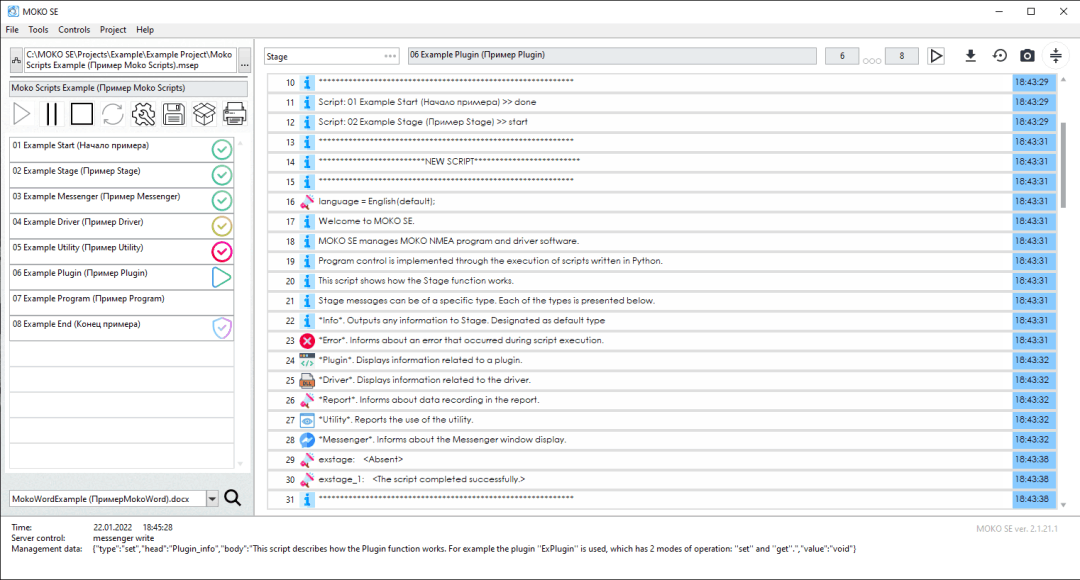Click the log scrollbar down arrow

1063,505
